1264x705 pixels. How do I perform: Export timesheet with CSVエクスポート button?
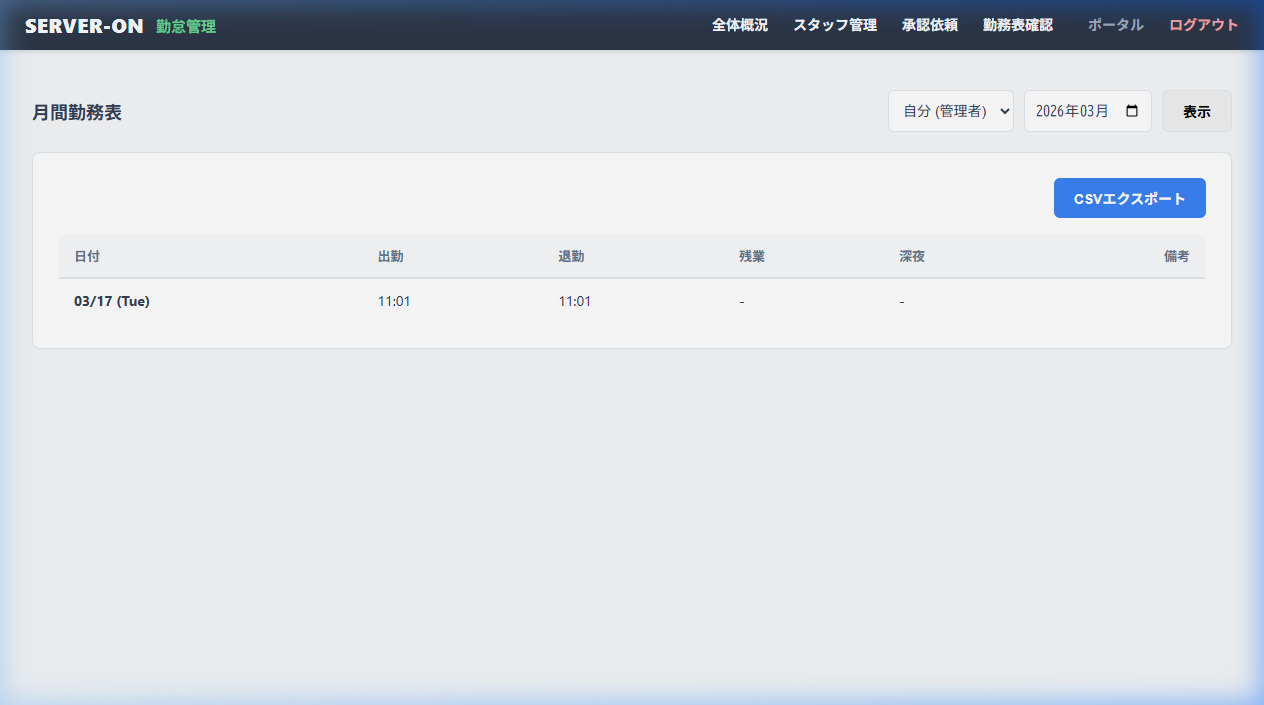tap(1129, 198)
